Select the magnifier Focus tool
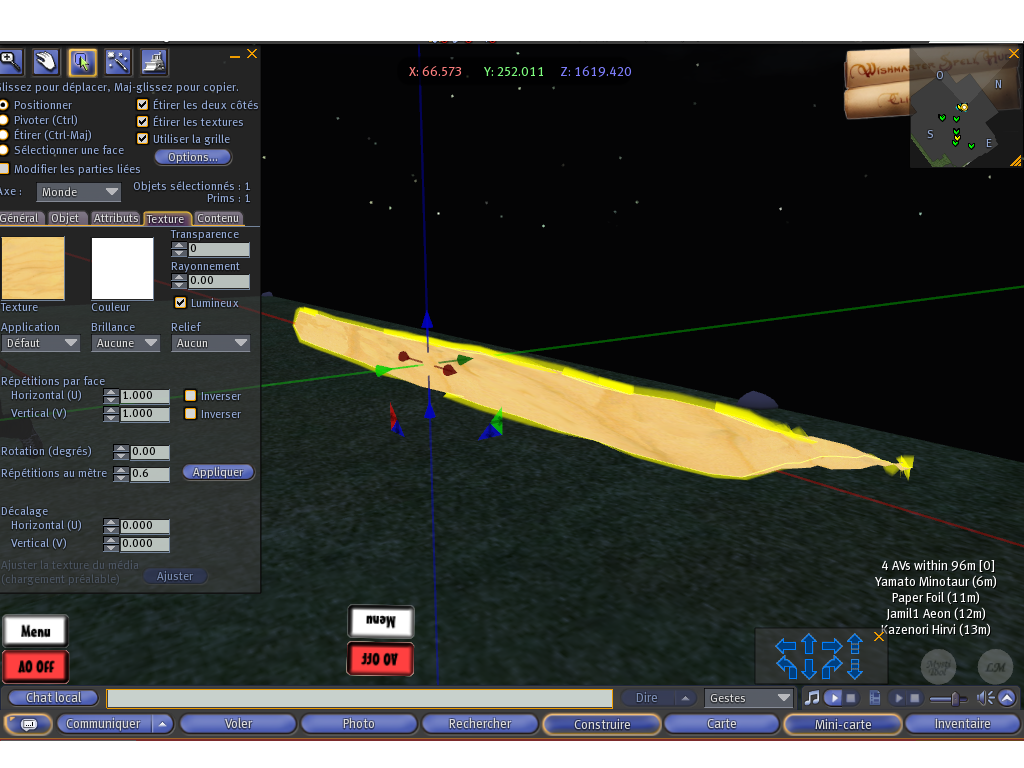The width and height of the screenshot is (1024, 768). [10, 62]
